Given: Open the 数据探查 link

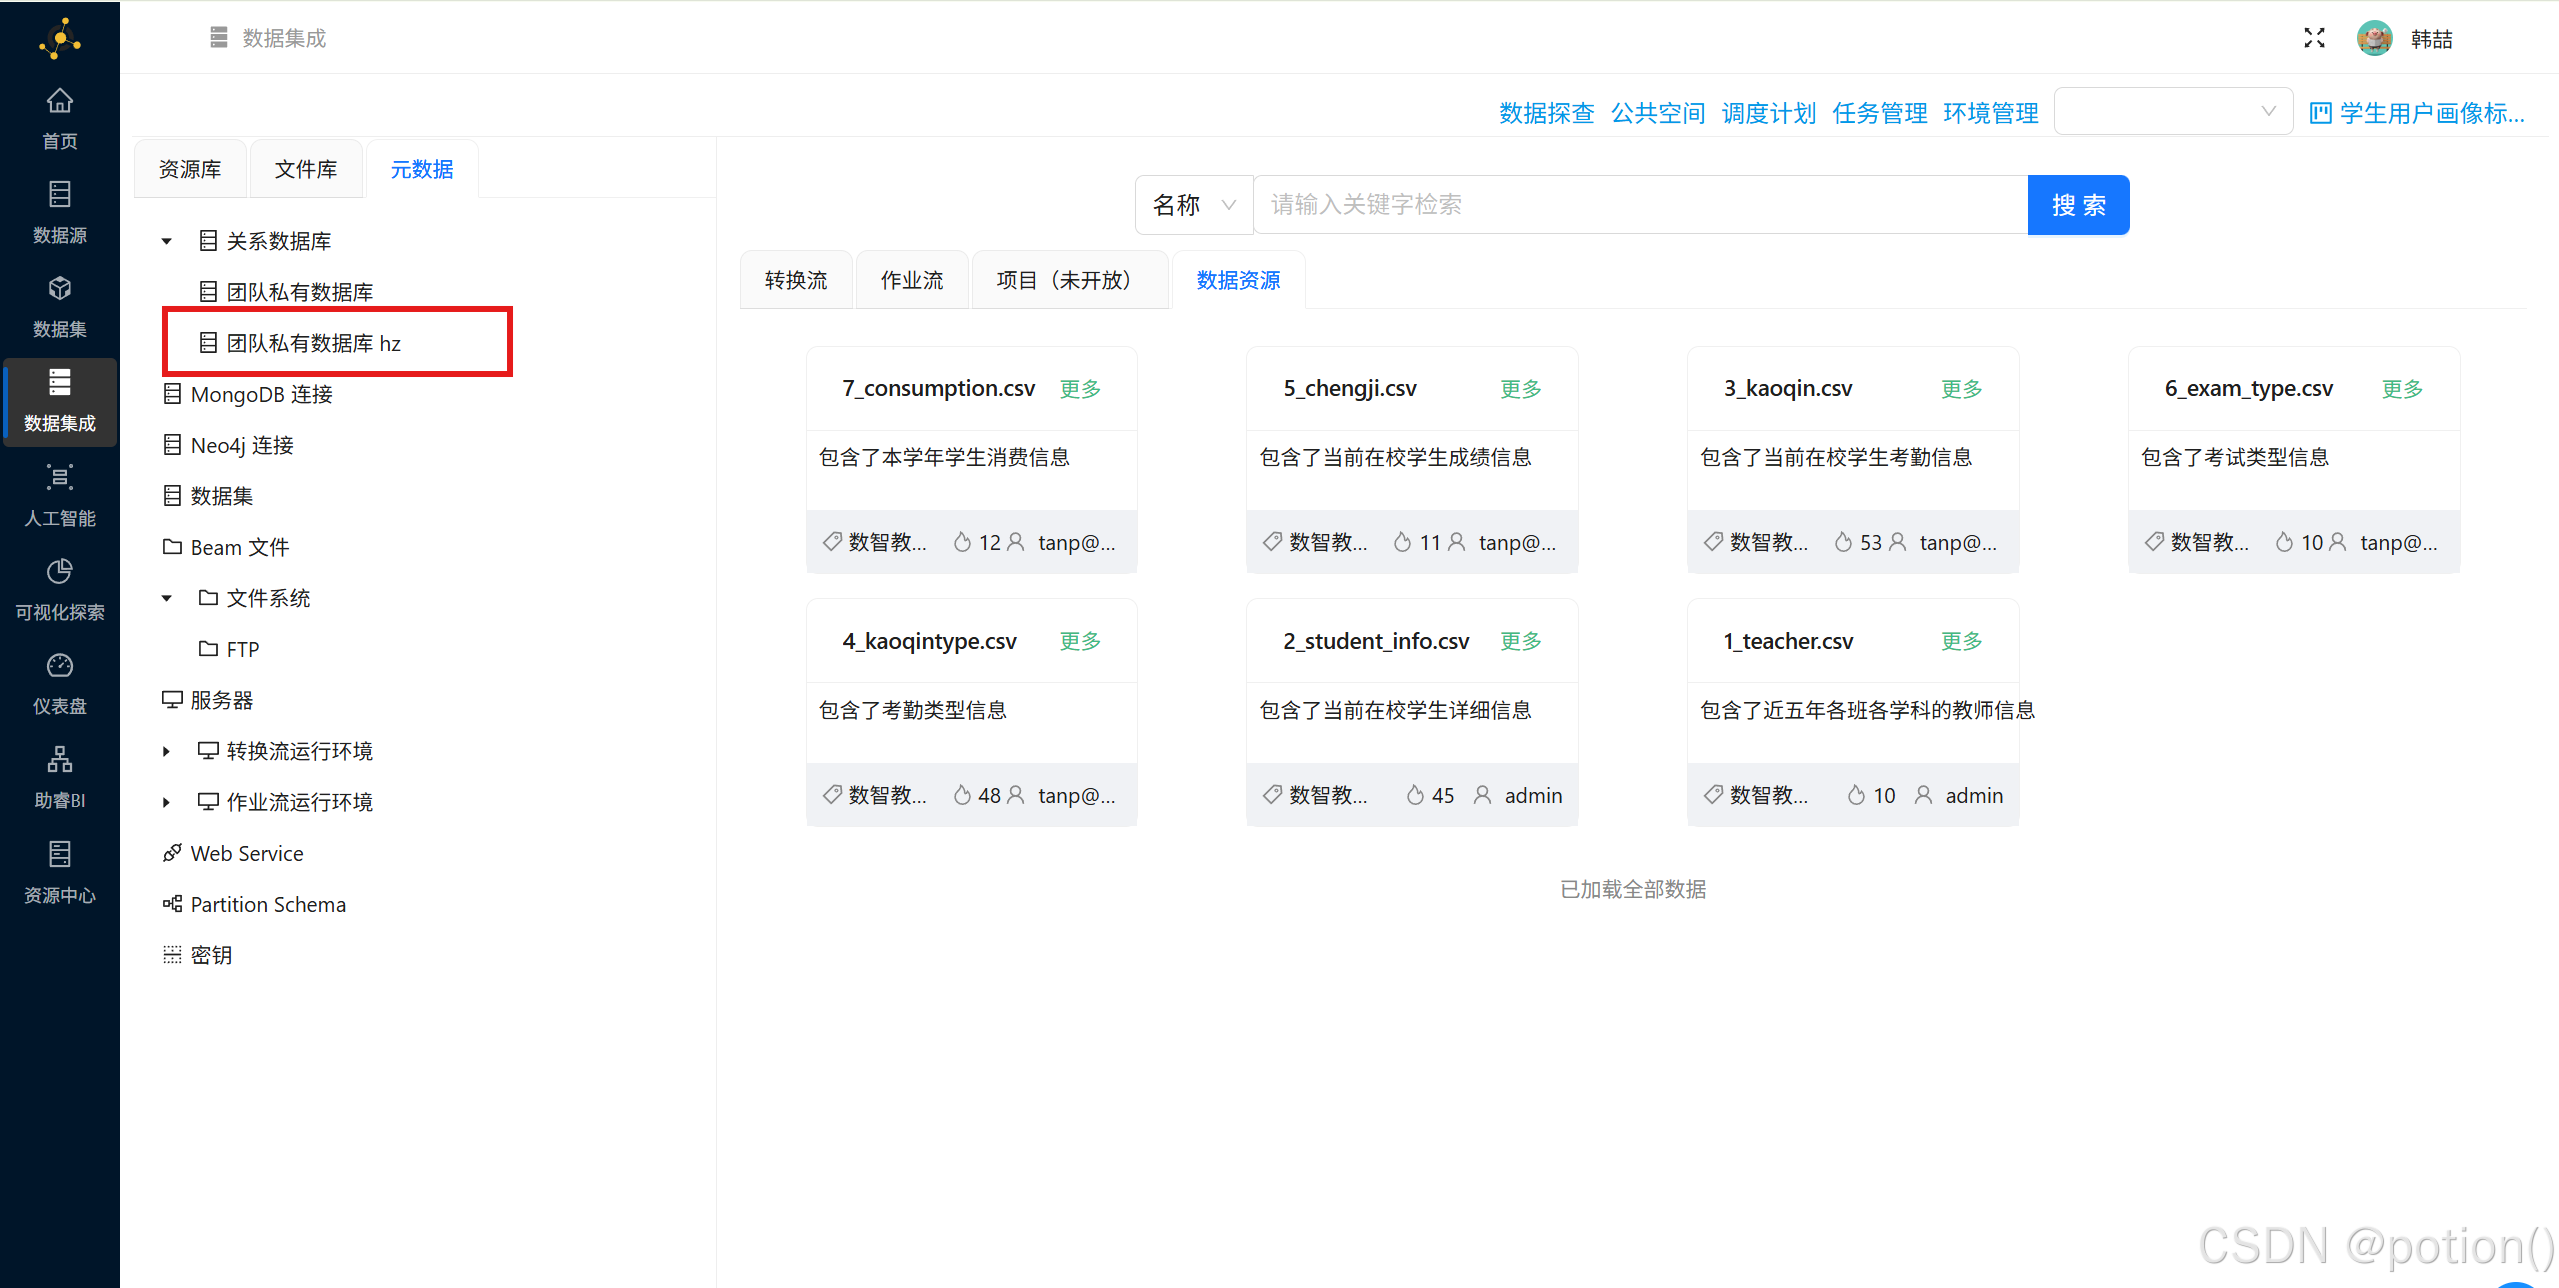Looking at the screenshot, I should 1546,113.
